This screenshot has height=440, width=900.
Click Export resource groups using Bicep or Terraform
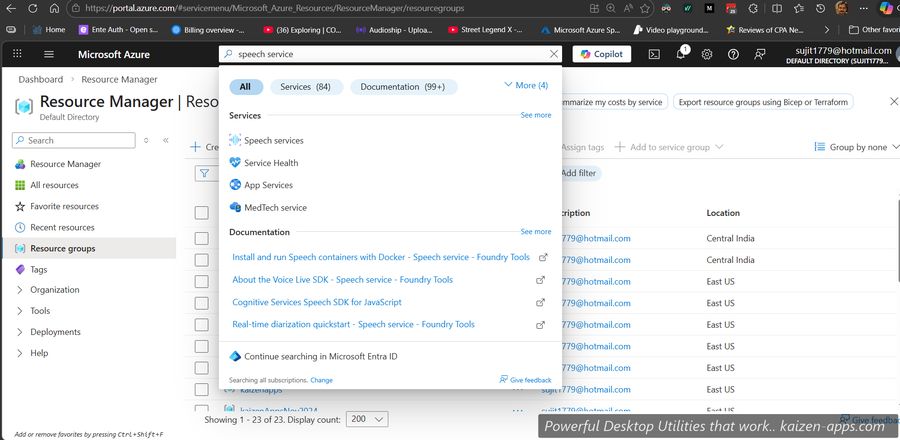[763, 102]
